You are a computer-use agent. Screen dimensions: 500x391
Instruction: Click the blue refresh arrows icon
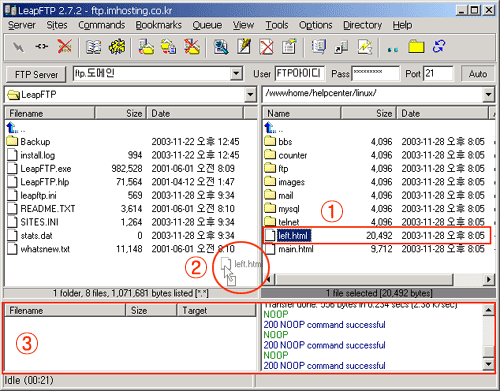pos(439,46)
